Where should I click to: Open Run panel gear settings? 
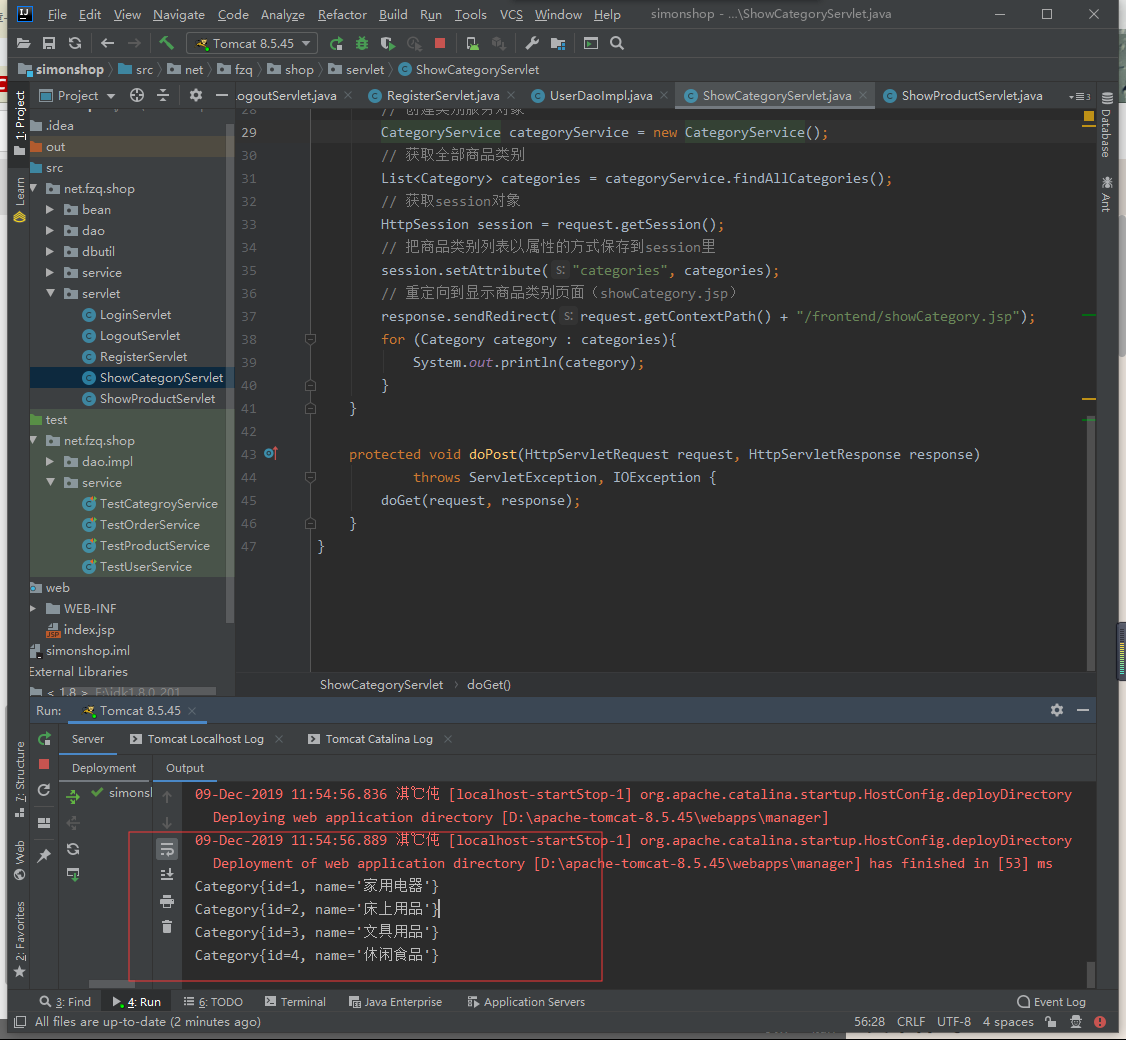[1056, 710]
